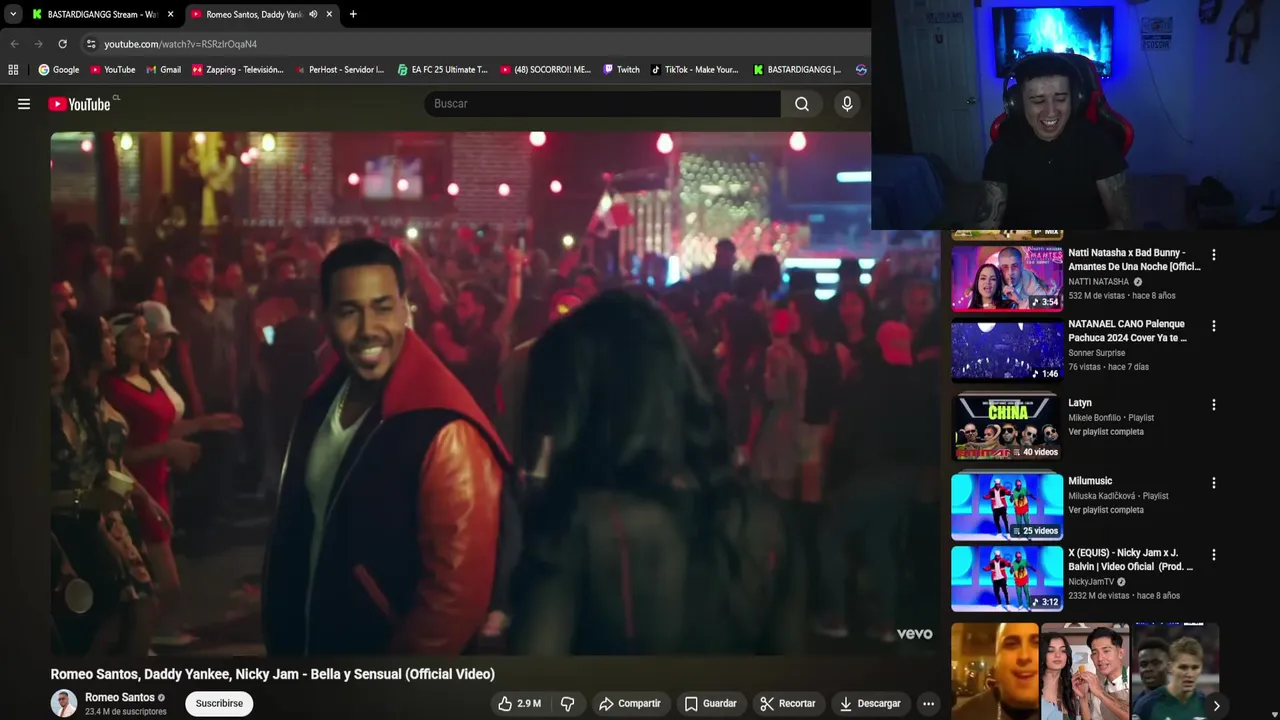Open Zapping - Televisión bookmark

(x=238, y=70)
